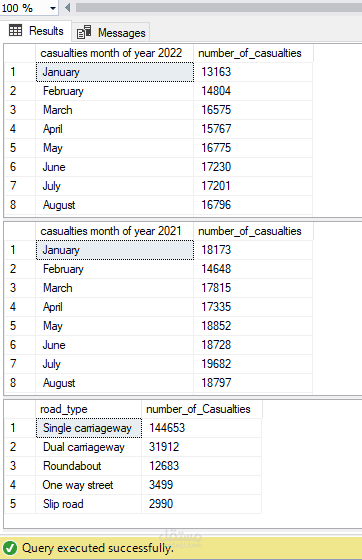This screenshot has height=560, width=362.
Task: Click the road_type column header
Action: (x=88, y=409)
